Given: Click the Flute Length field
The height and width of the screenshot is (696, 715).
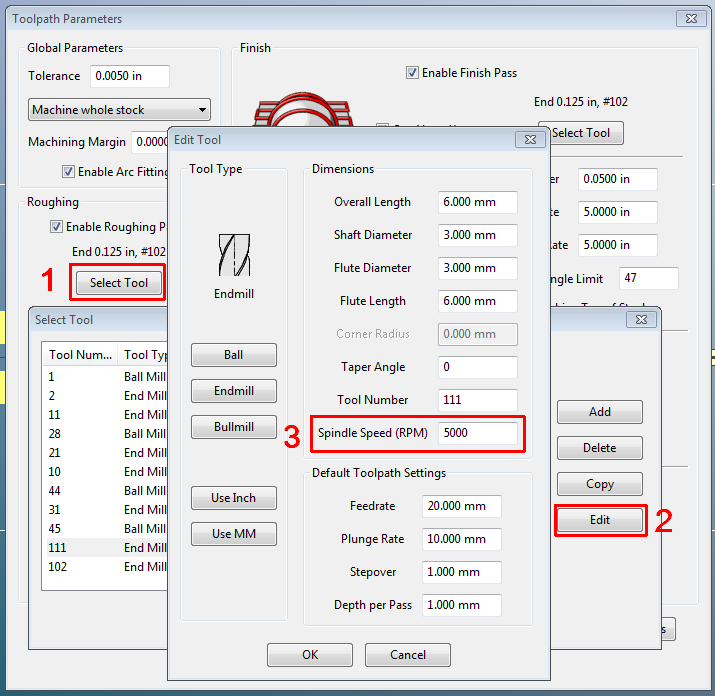Looking at the screenshot, I should (478, 301).
